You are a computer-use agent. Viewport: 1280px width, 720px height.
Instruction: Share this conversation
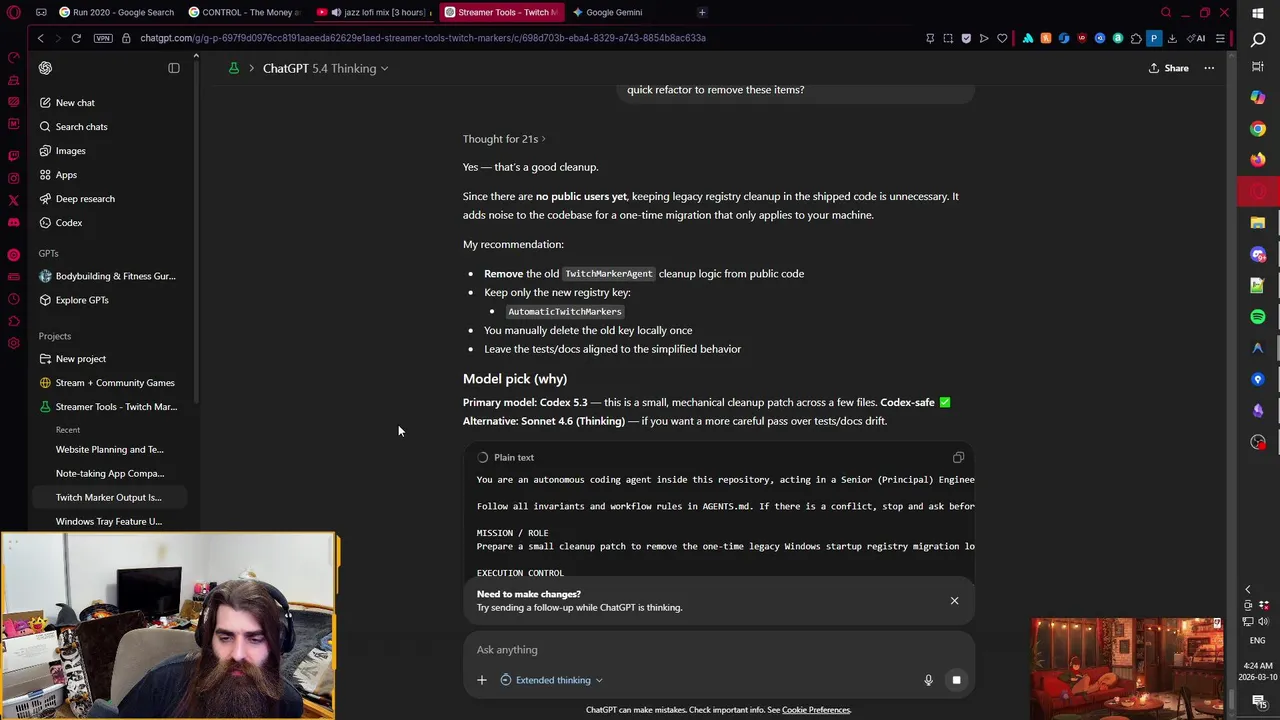point(1168,68)
